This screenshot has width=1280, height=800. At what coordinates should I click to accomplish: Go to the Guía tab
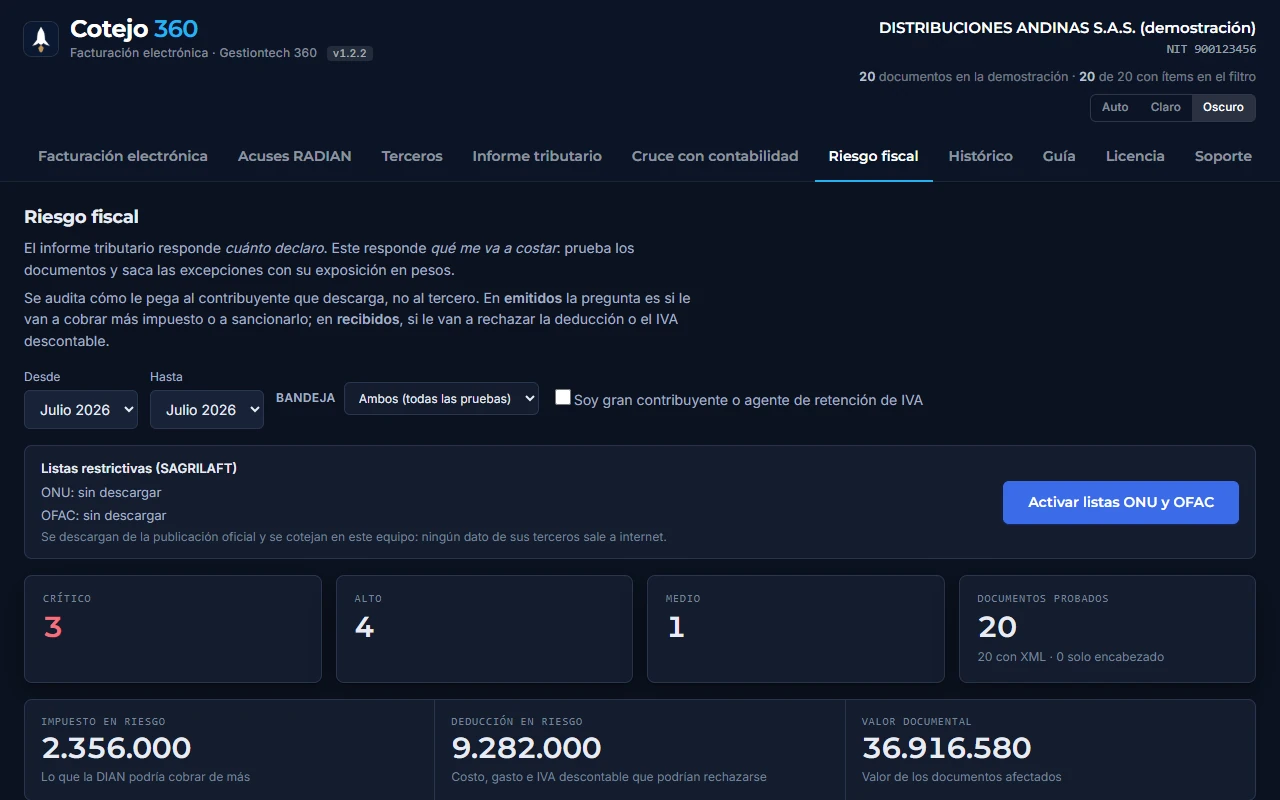(1059, 156)
